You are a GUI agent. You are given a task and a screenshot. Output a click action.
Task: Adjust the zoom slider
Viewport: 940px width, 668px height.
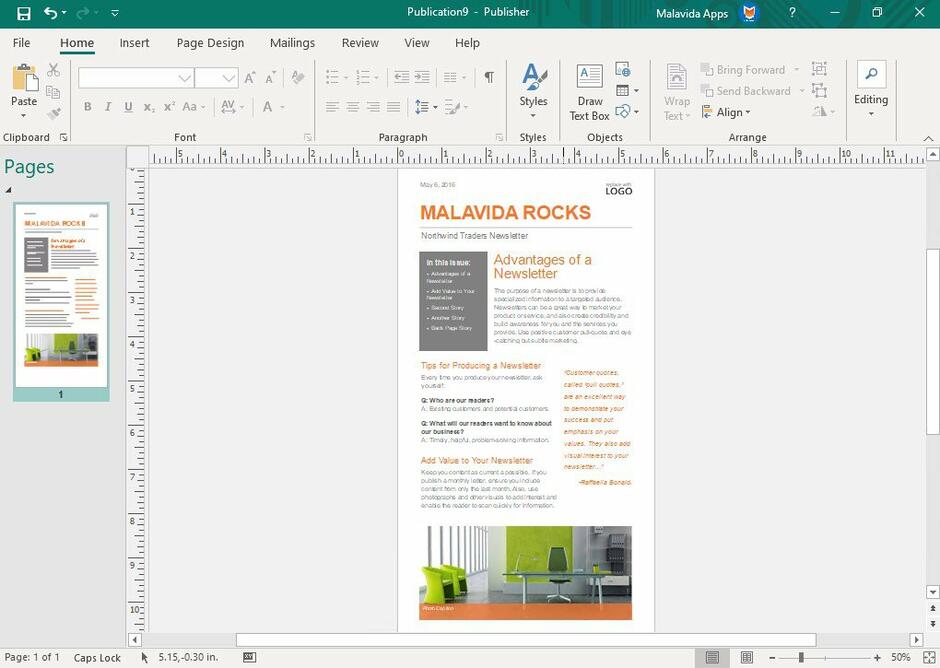pos(801,658)
